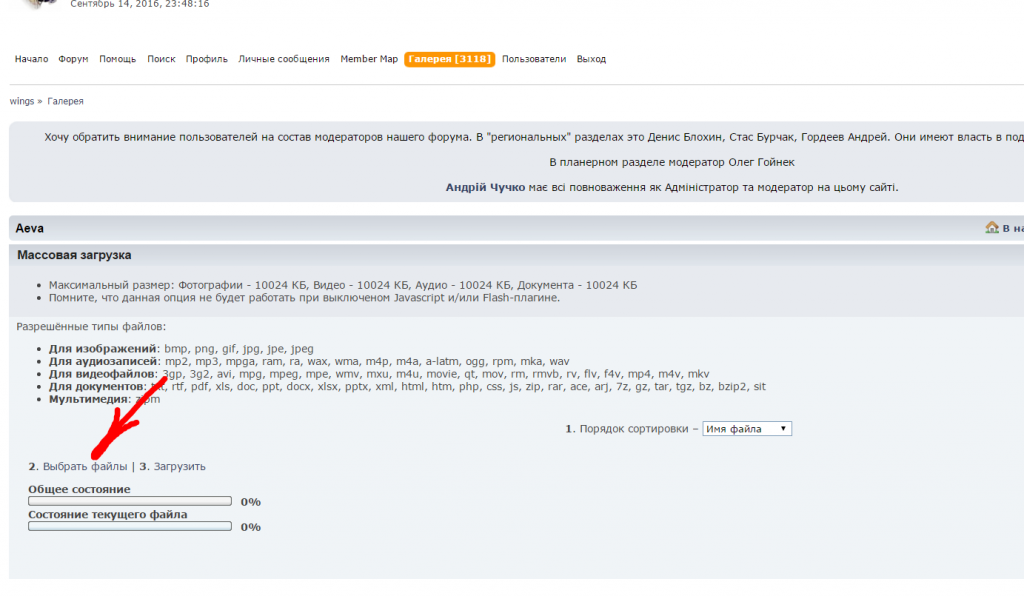This screenshot has height=596, width=1024.
Task: Open the Поиск page from the menu
Action: coord(161,59)
